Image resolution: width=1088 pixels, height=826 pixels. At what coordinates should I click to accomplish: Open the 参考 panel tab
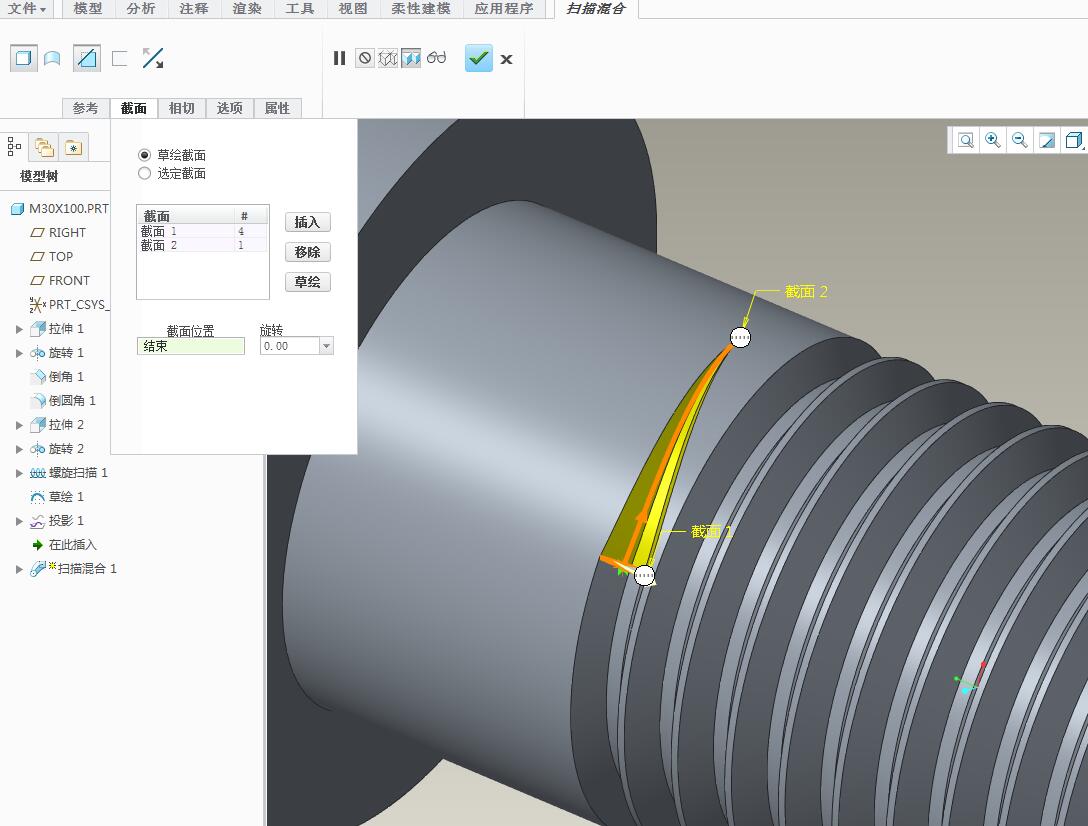(85, 108)
